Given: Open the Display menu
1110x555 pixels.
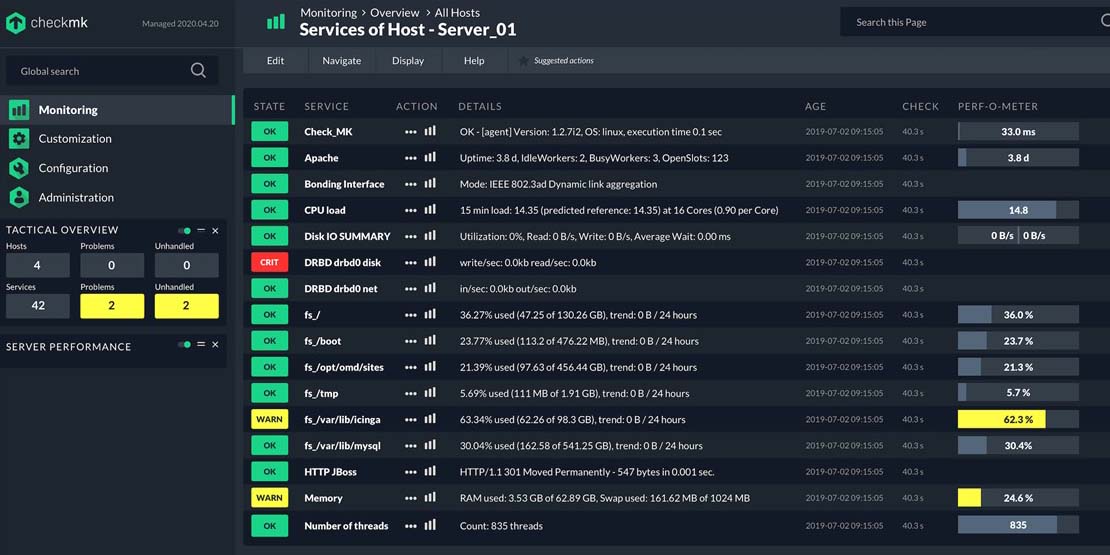Looking at the screenshot, I should pos(408,61).
